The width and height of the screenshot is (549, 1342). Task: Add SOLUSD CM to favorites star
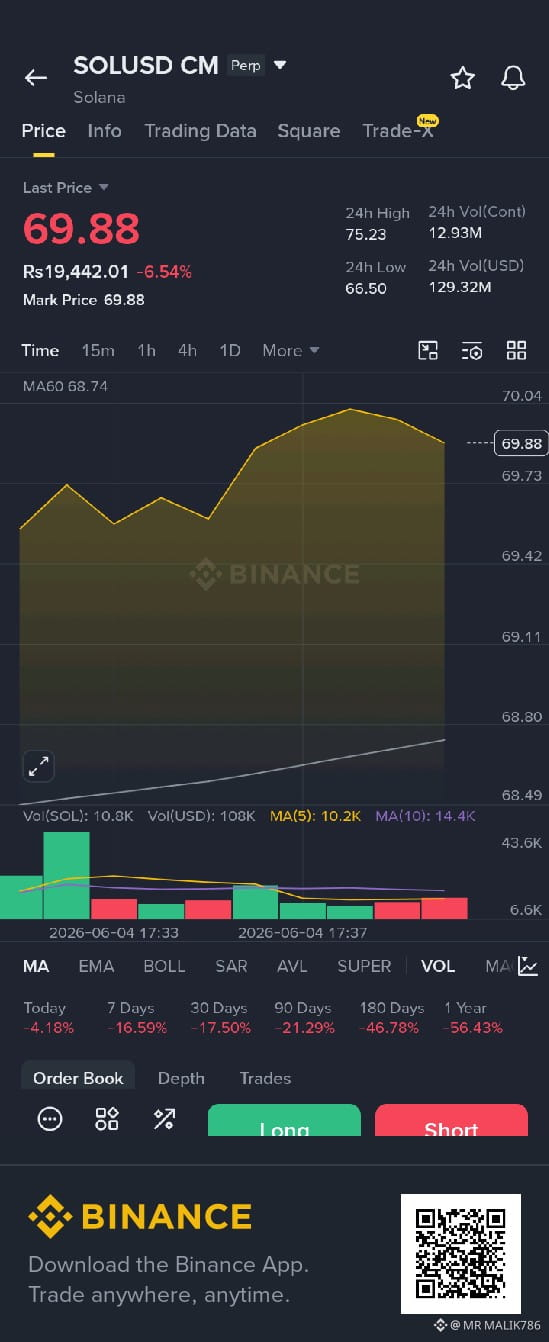(462, 78)
